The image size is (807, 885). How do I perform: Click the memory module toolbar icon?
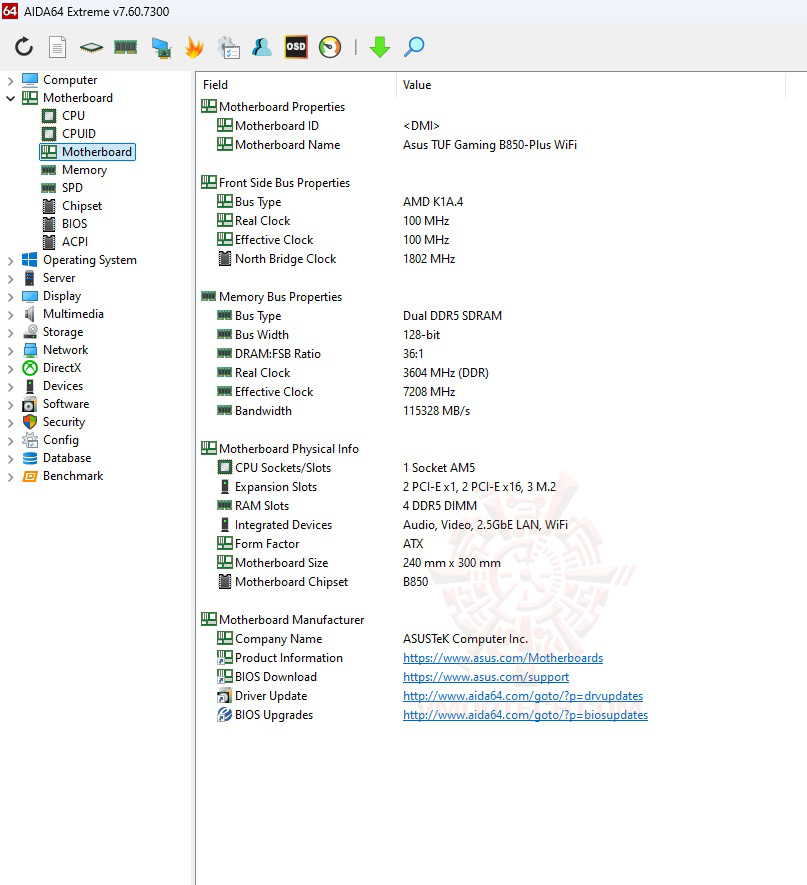125,47
